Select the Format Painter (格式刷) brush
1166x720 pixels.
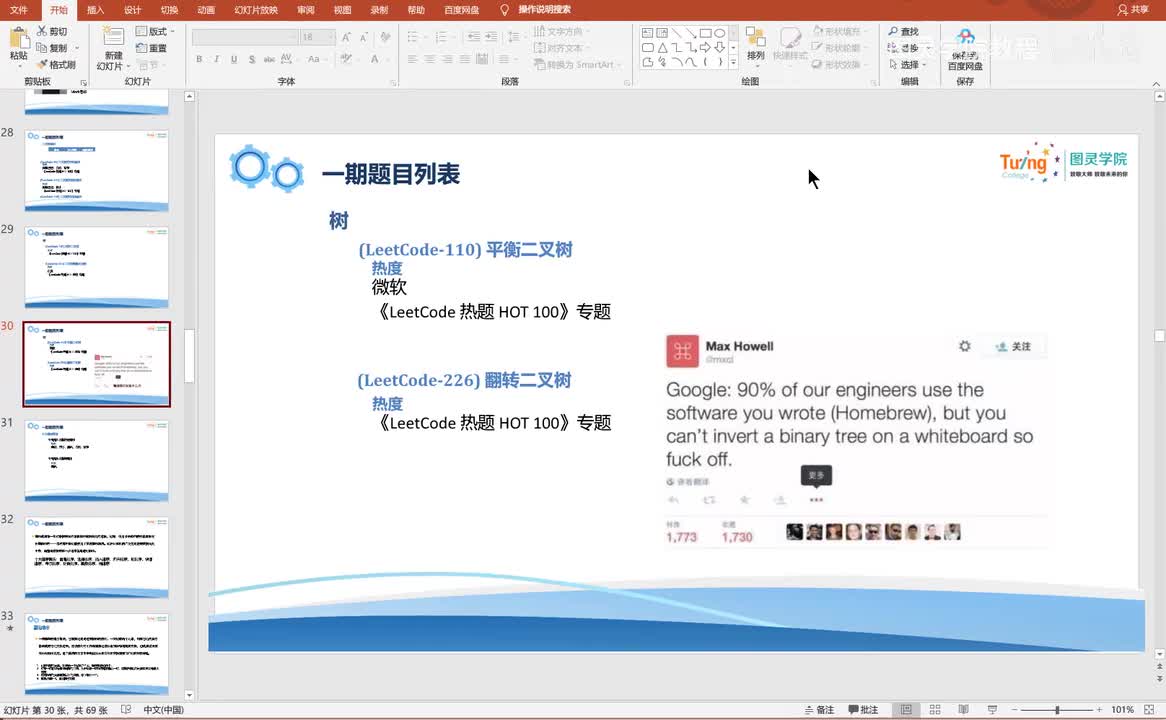click(42, 65)
